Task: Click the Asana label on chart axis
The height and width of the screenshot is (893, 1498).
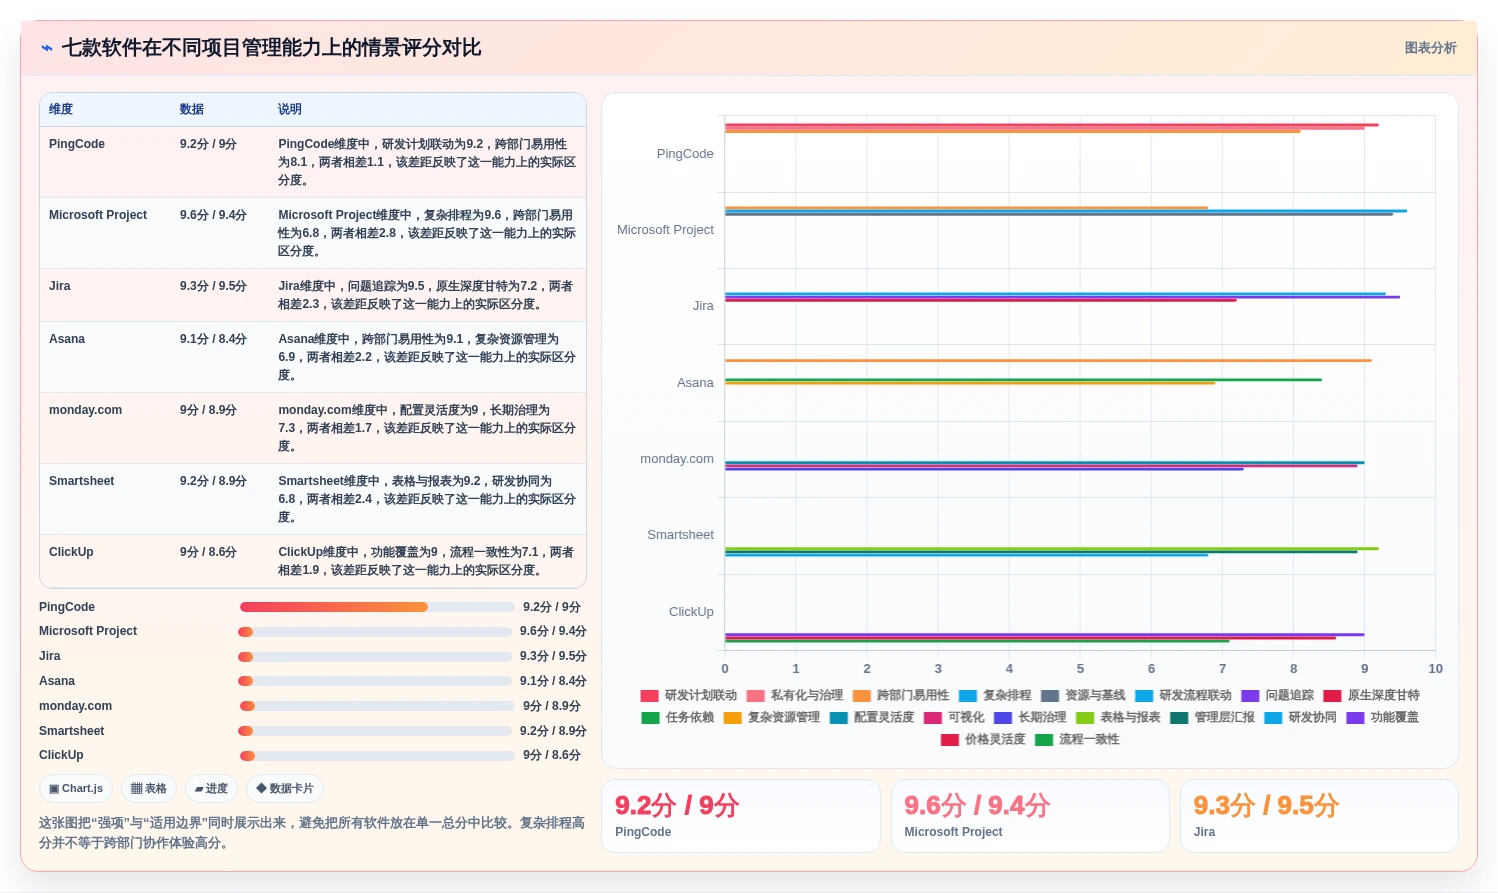Action: point(695,383)
